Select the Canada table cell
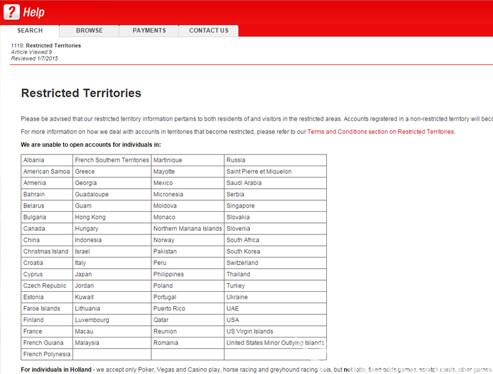The image size is (493, 374). click(x=47, y=229)
